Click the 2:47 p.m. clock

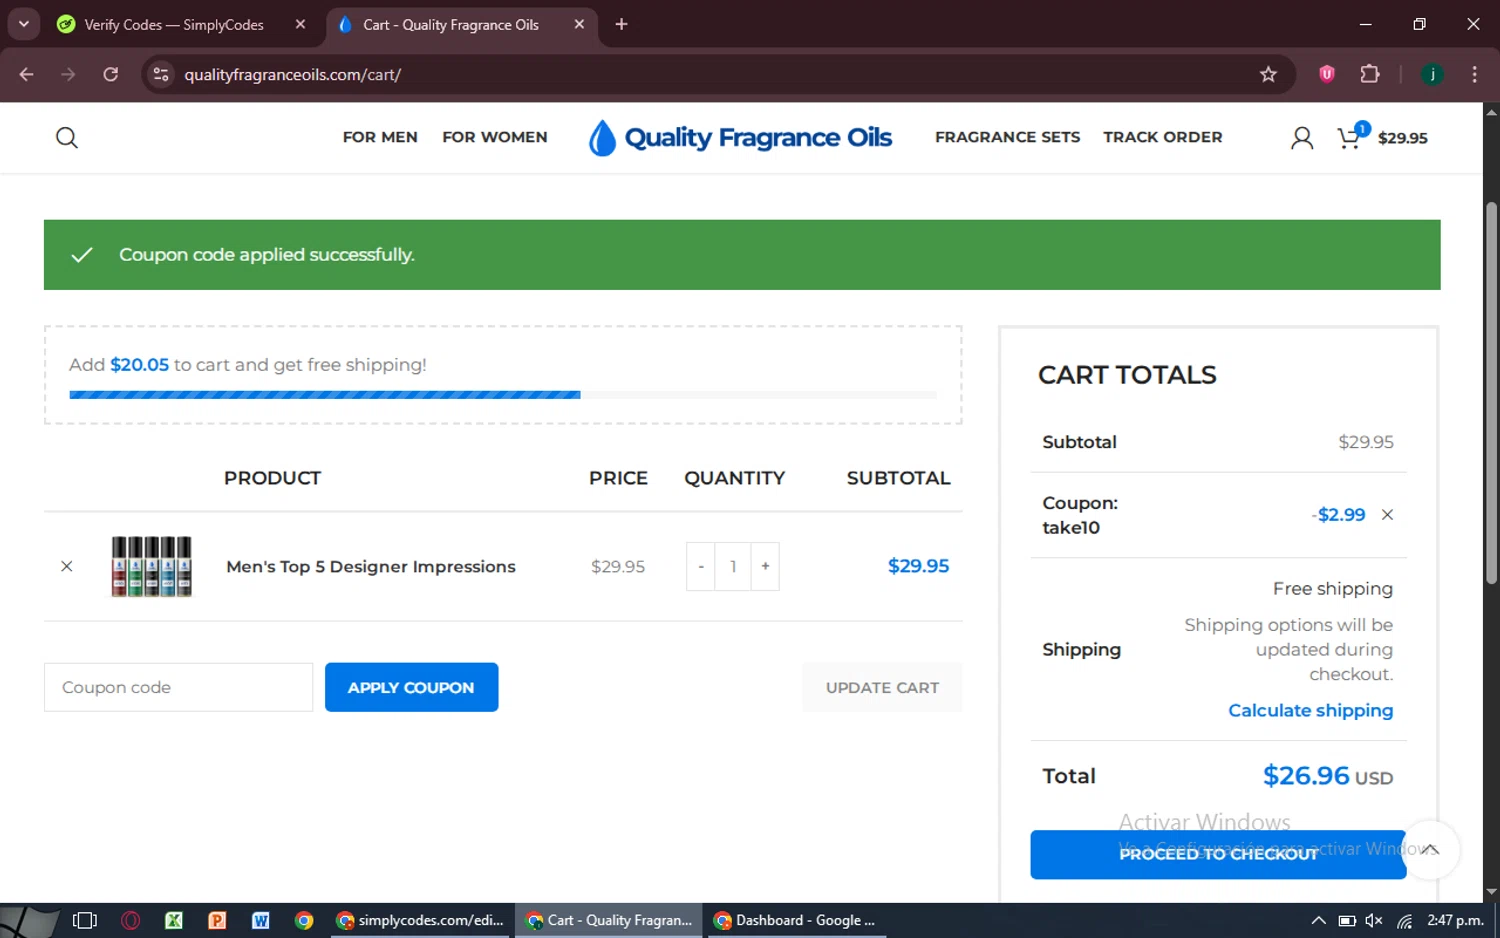point(1455,920)
